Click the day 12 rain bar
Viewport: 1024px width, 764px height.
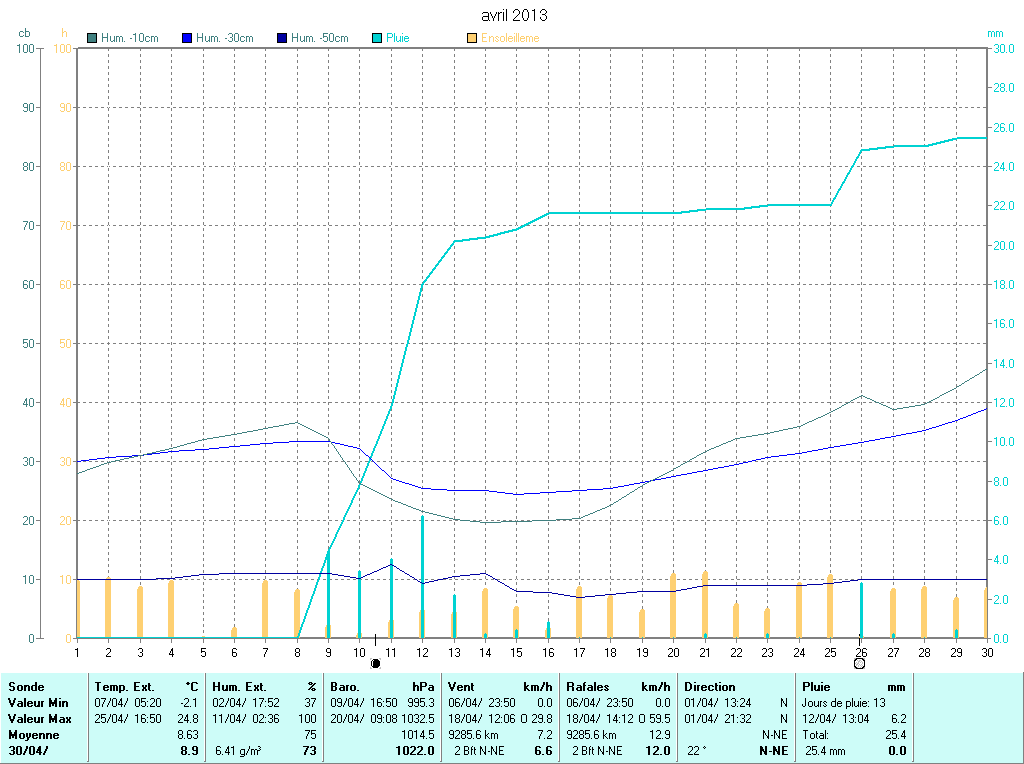pyautogui.click(x=422, y=576)
